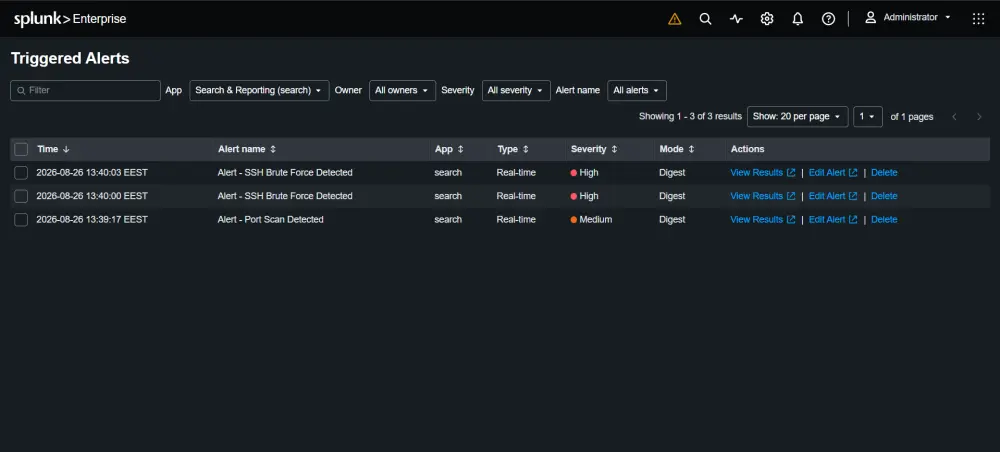The image size is (1000, 452).
Task: Sort by Type column header
Action: 513,149
